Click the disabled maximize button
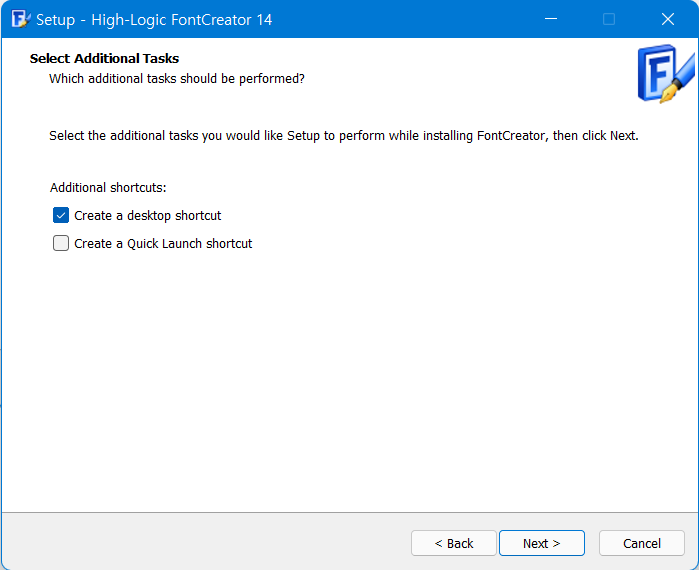This screenshot has height=570, width=699. (x=609, y=19)
